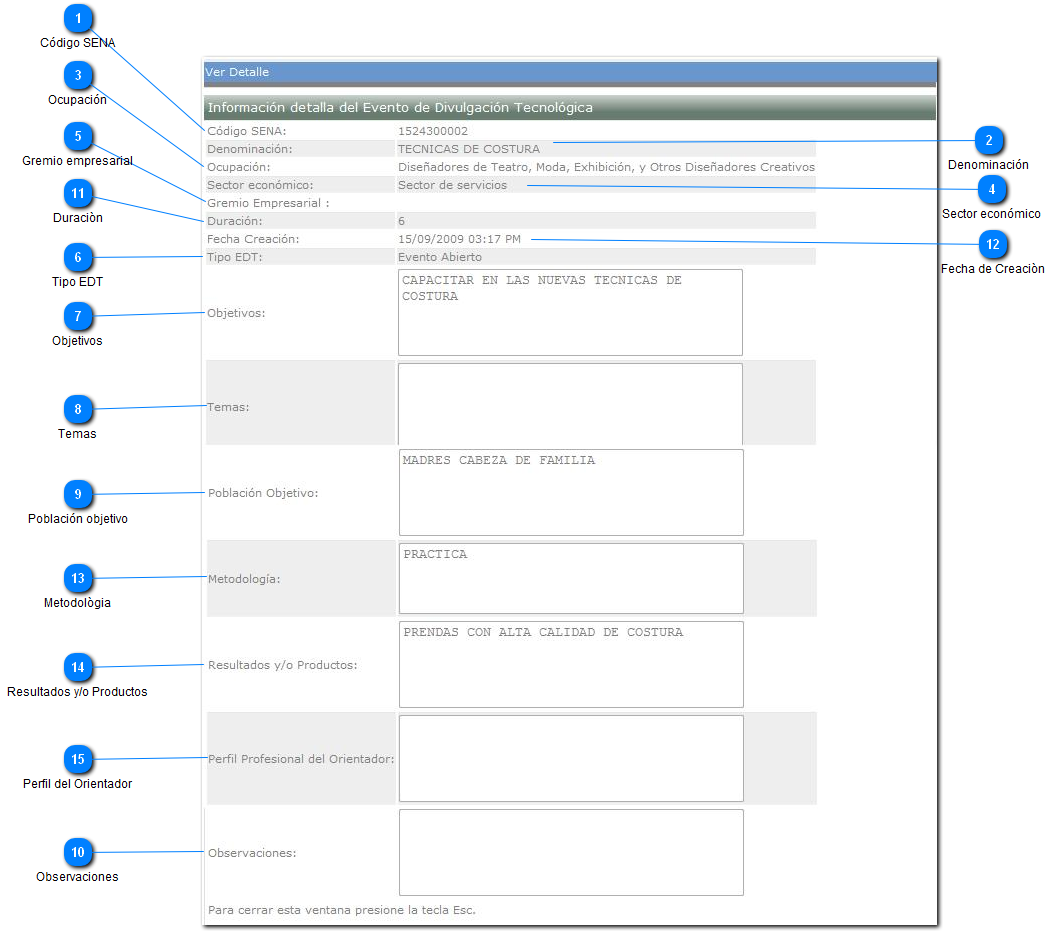
Task: Select the date 15/09/2009 03:17 PM
Action: tap(459, 239)
